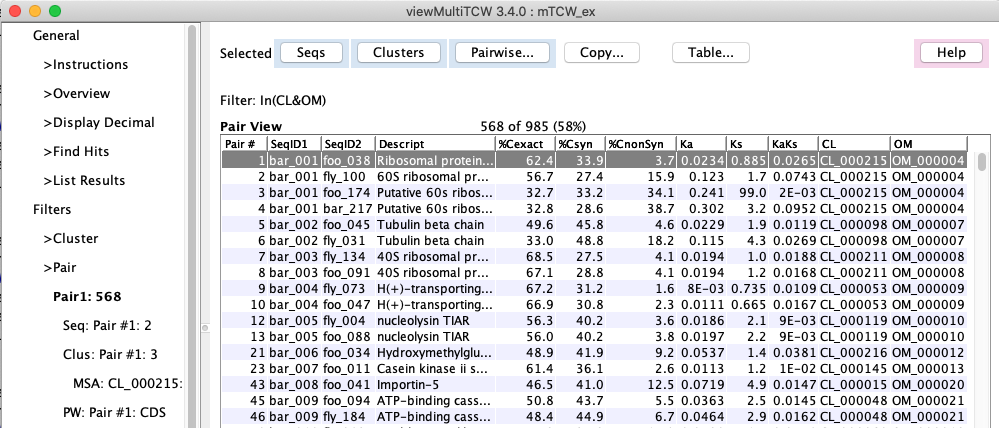This screenshot has width=999, height=428.
Task: Go to Find Hits
Action: (76, 152)
